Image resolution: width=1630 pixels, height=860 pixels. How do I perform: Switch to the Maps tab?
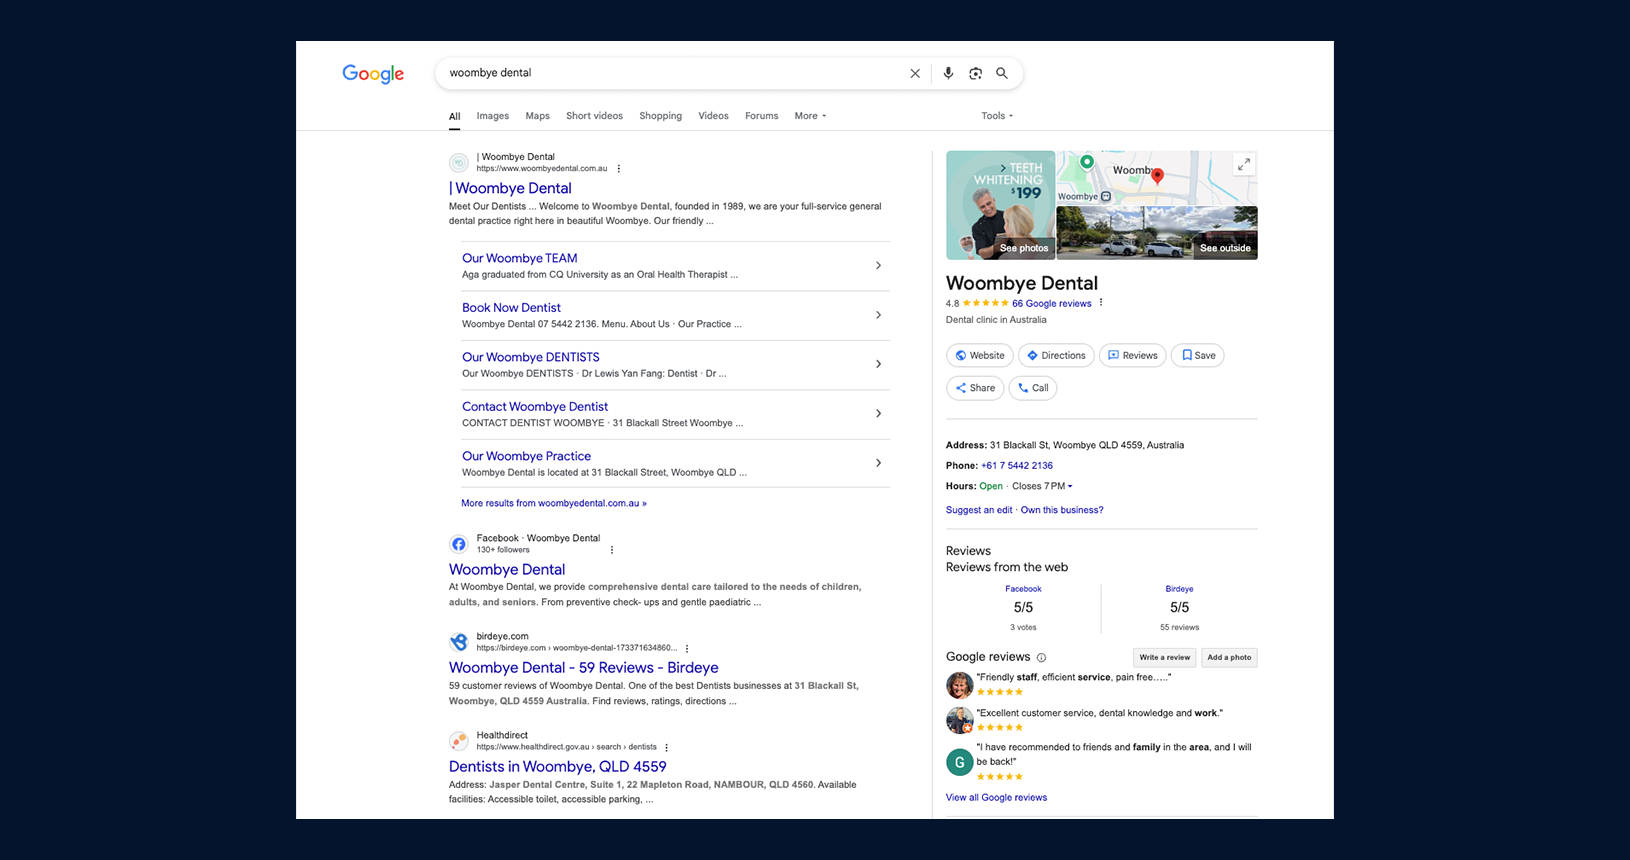(538, 116)
